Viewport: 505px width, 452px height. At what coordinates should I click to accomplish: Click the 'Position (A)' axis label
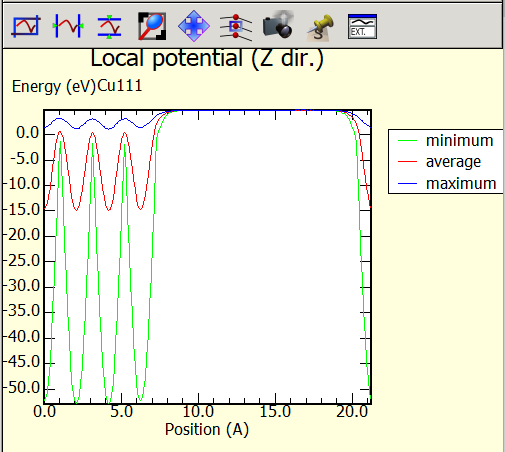click(207, 429)
